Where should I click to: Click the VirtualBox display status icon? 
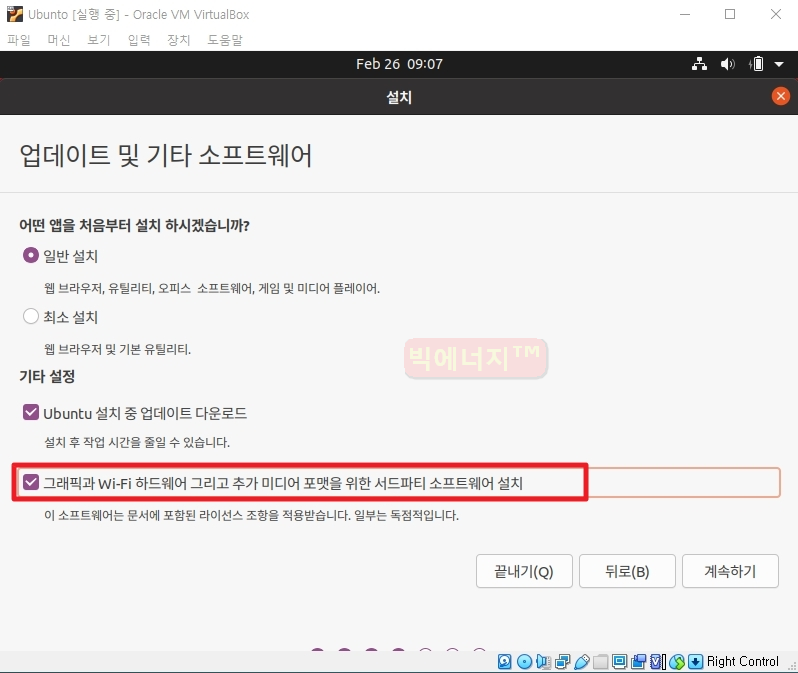point(619,661)
